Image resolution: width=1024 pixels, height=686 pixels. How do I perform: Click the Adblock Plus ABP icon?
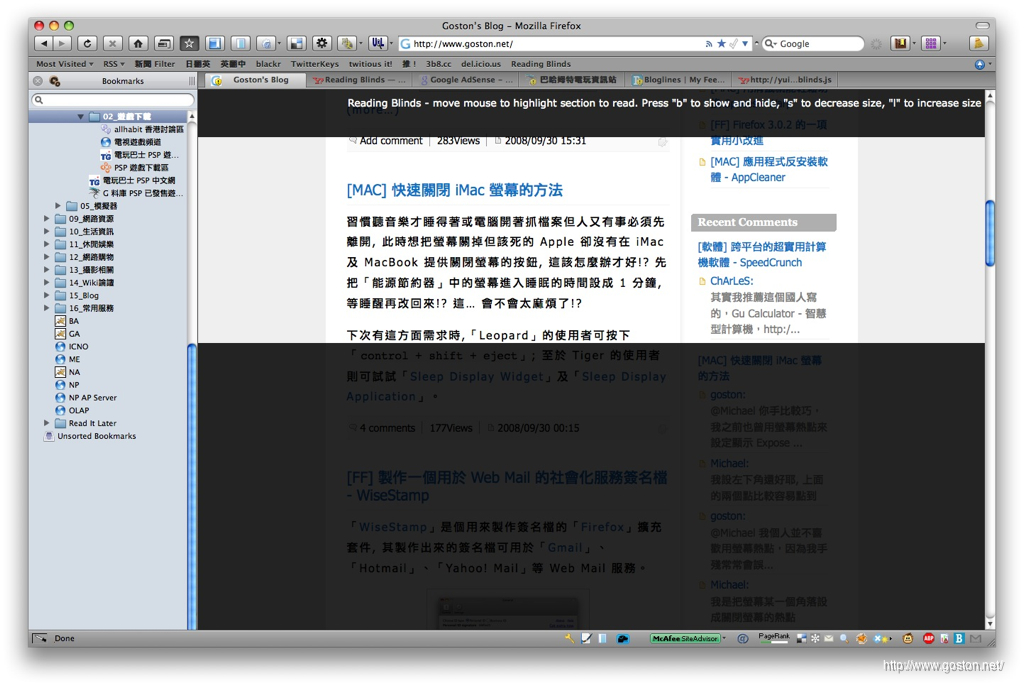928,638
